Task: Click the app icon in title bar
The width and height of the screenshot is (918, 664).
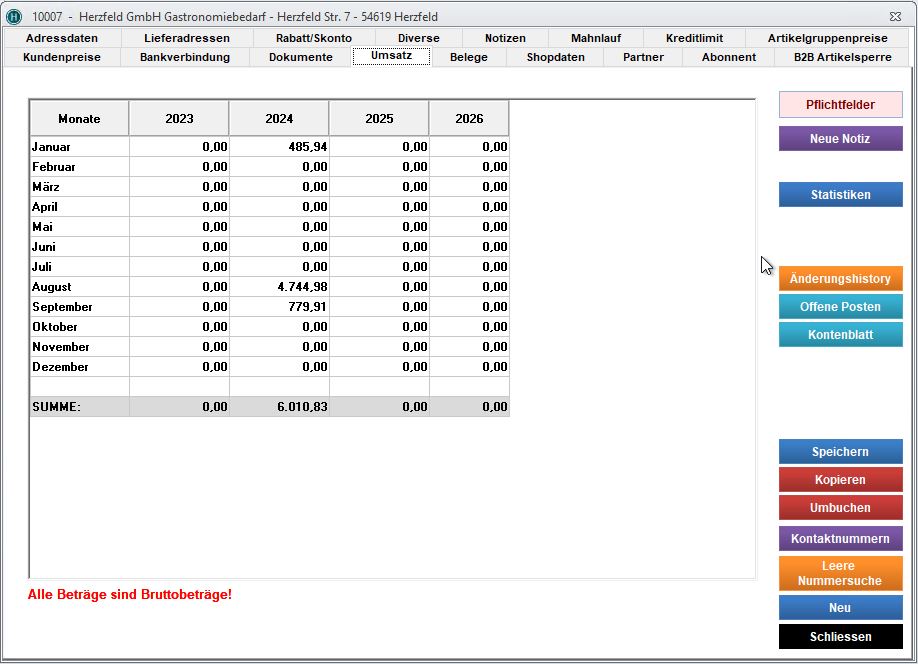Action: pos(14,17)
